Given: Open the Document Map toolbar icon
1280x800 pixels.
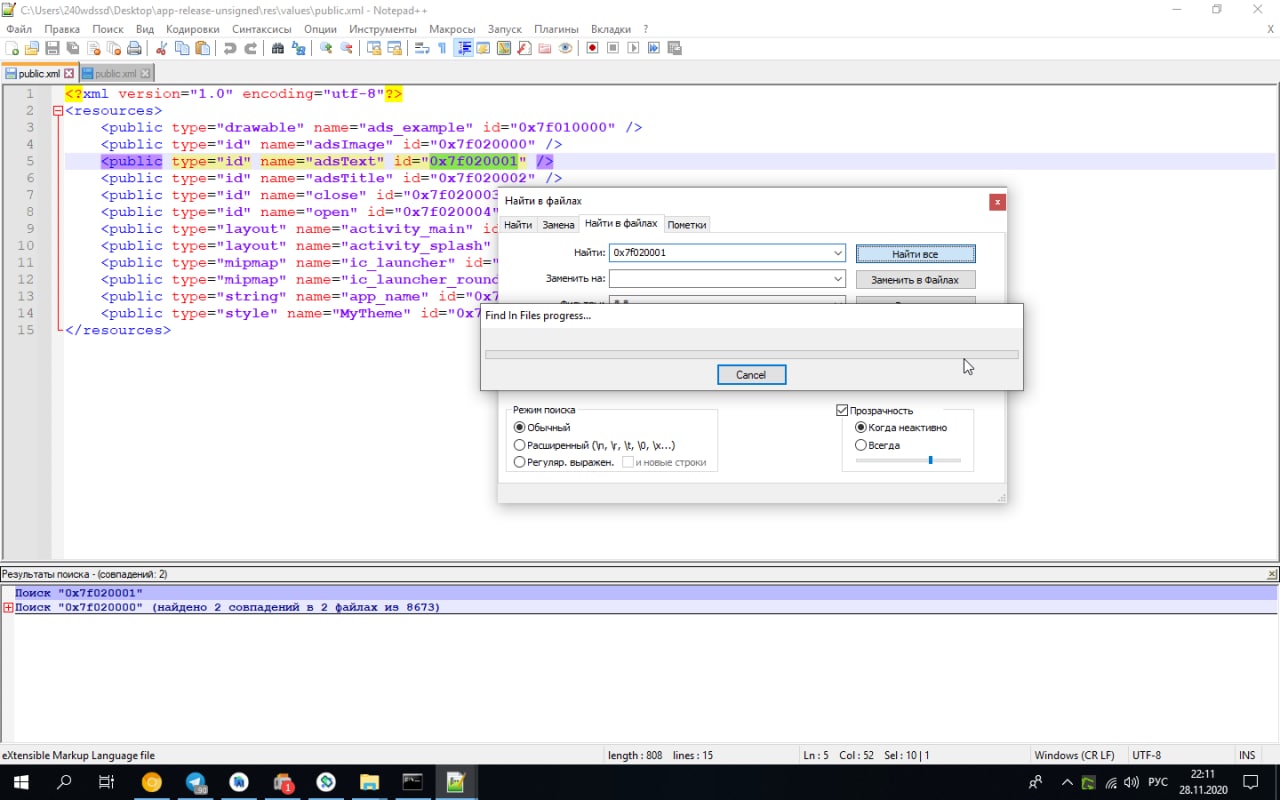Looking at the screenshot, I should coord(504,48).
